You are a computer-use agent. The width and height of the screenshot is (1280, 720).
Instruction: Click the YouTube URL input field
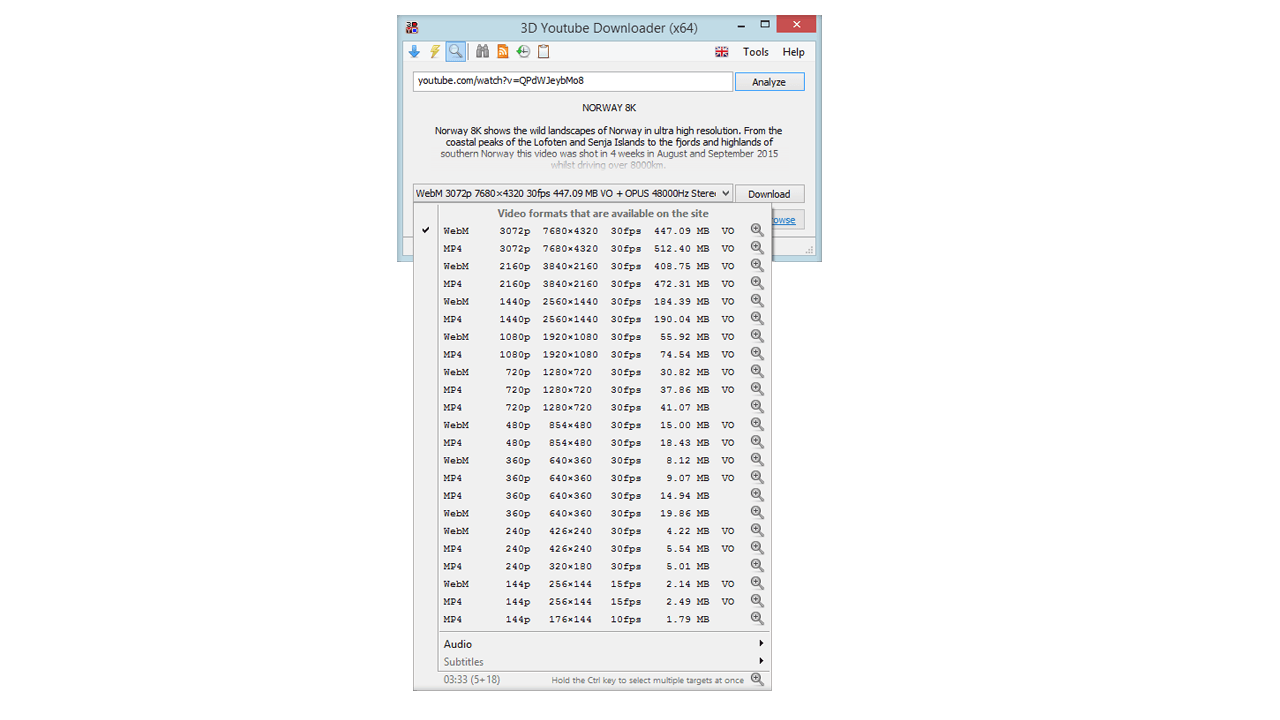pos(571,81)
